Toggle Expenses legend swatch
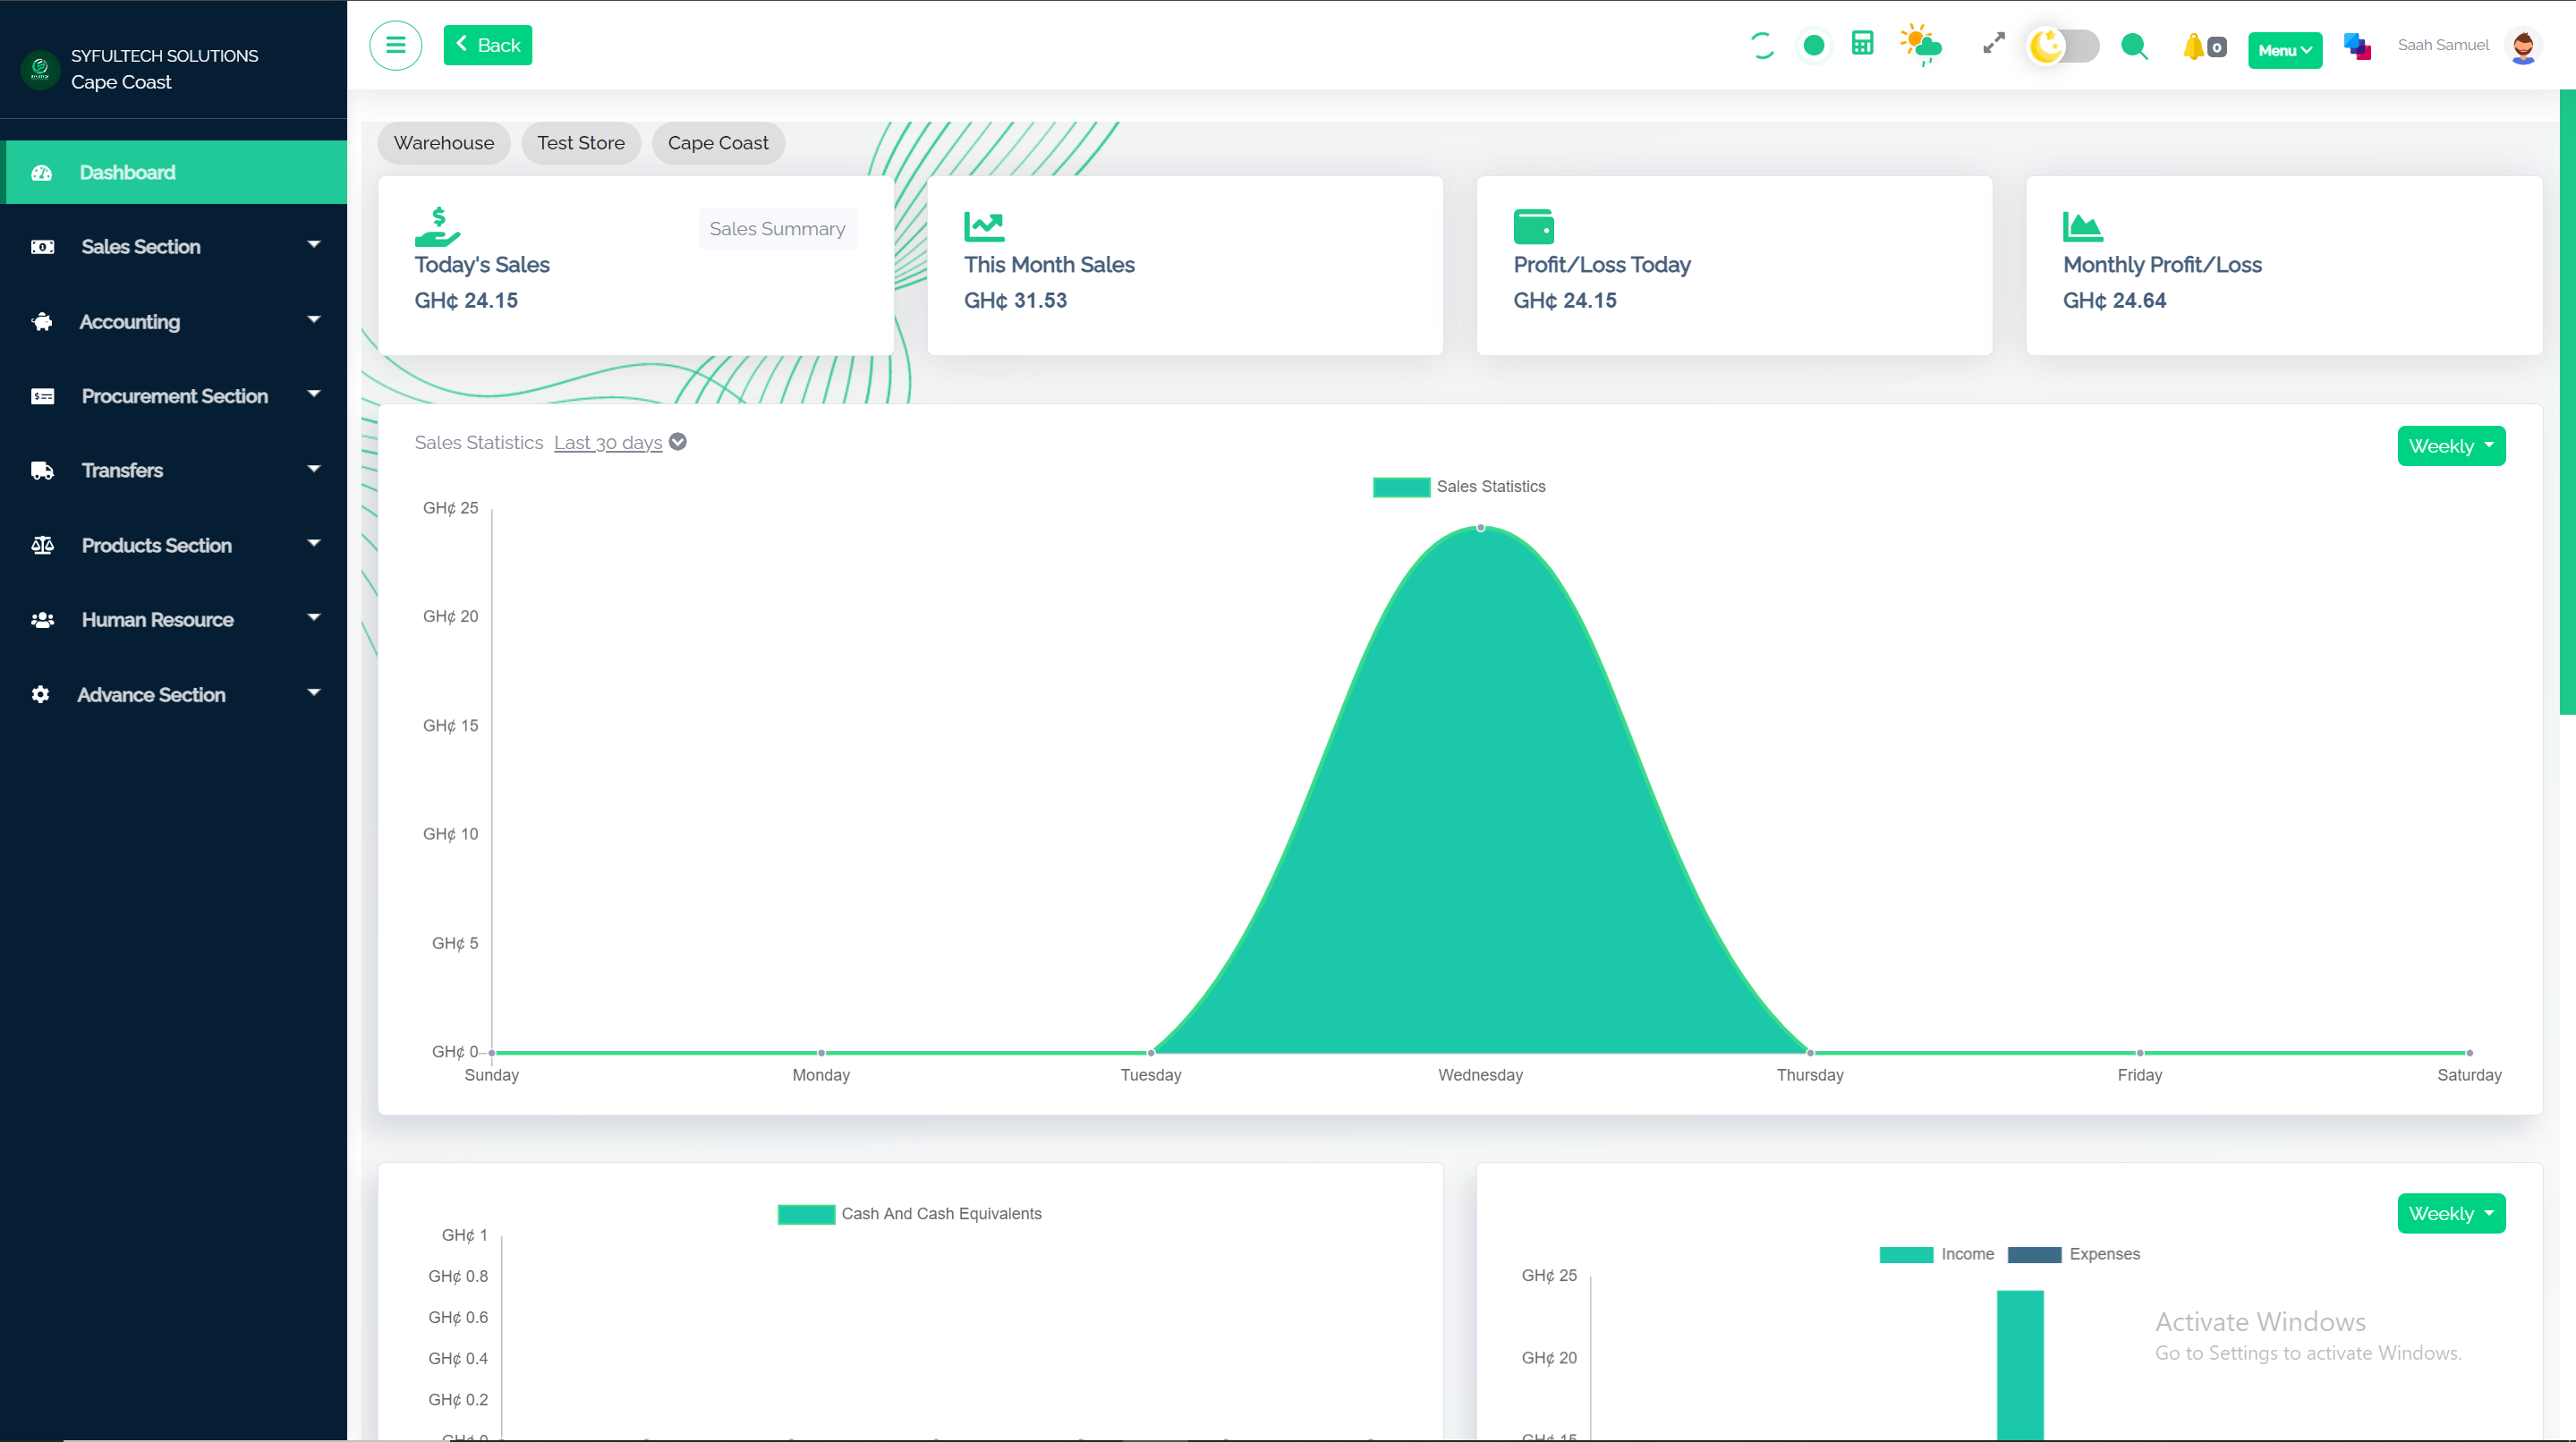2576x1442 pixels. [2034, 1255]
